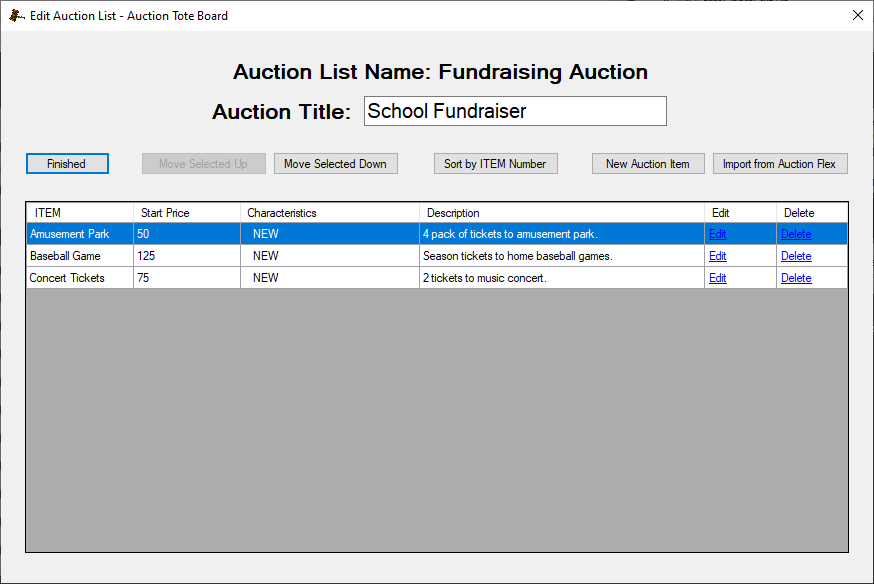Select the Baseball Game start price cell
The image size is (874, 584).
click(186, 256)
